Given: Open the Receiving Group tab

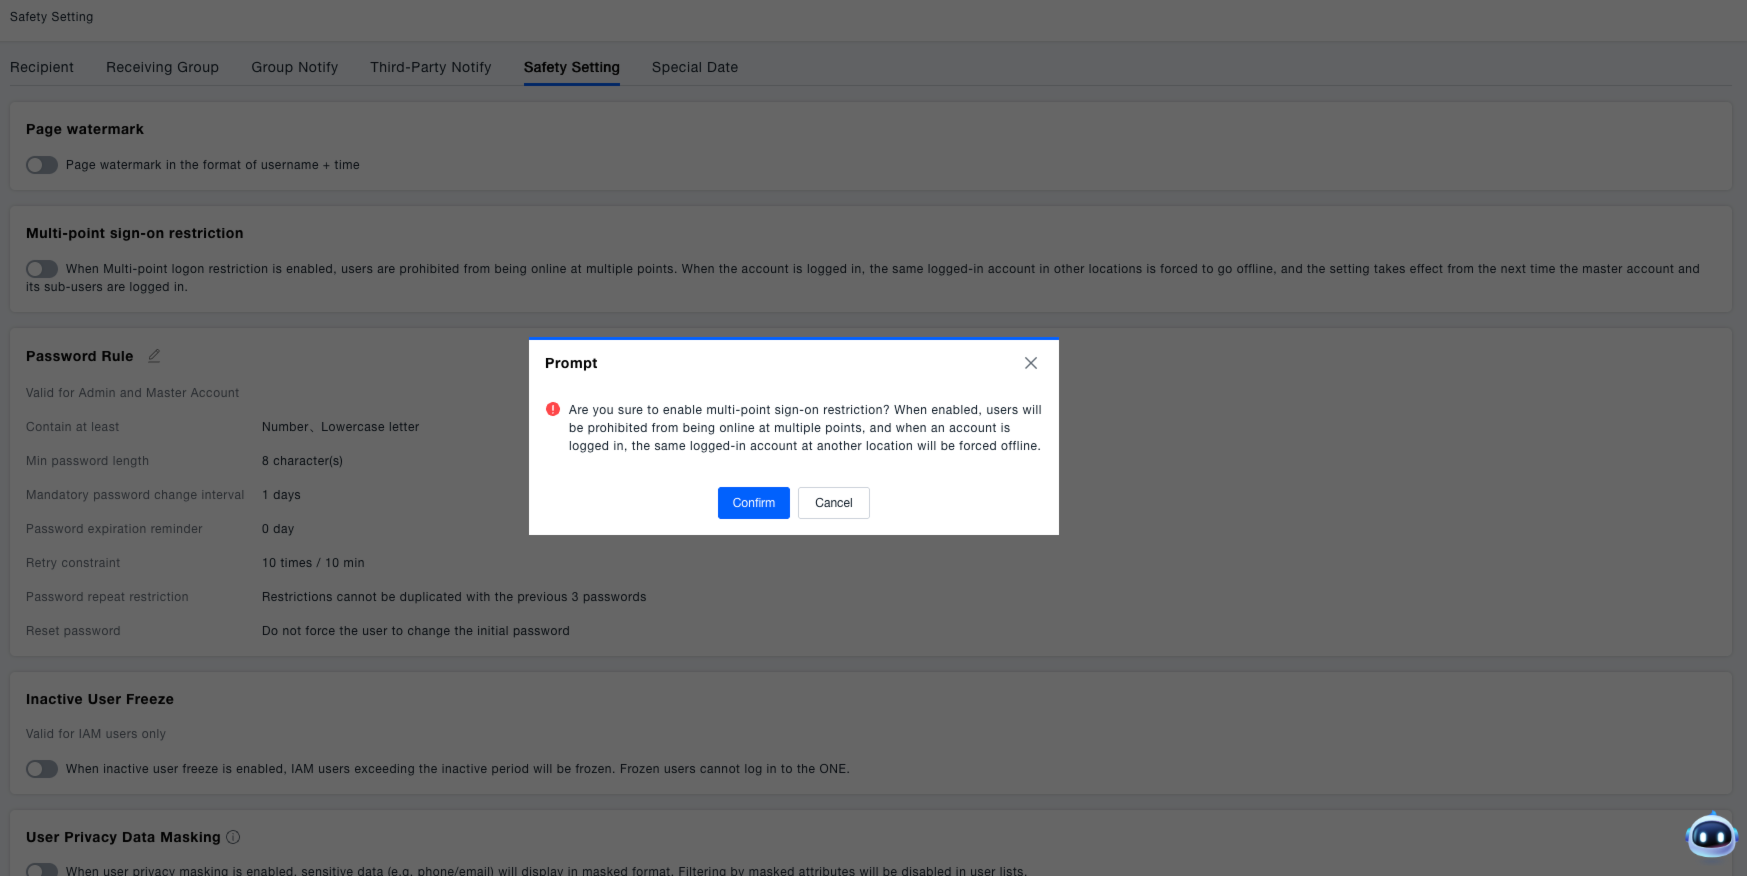Looking at the screenshot, I should [162, 67].
